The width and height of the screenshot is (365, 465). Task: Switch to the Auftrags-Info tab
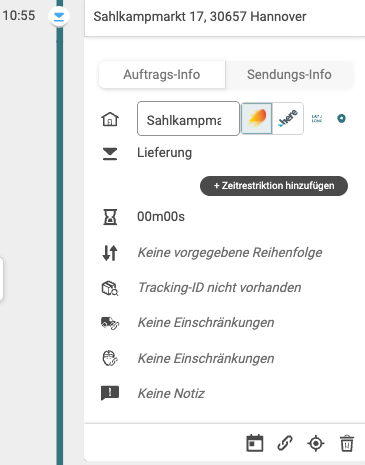162,74
